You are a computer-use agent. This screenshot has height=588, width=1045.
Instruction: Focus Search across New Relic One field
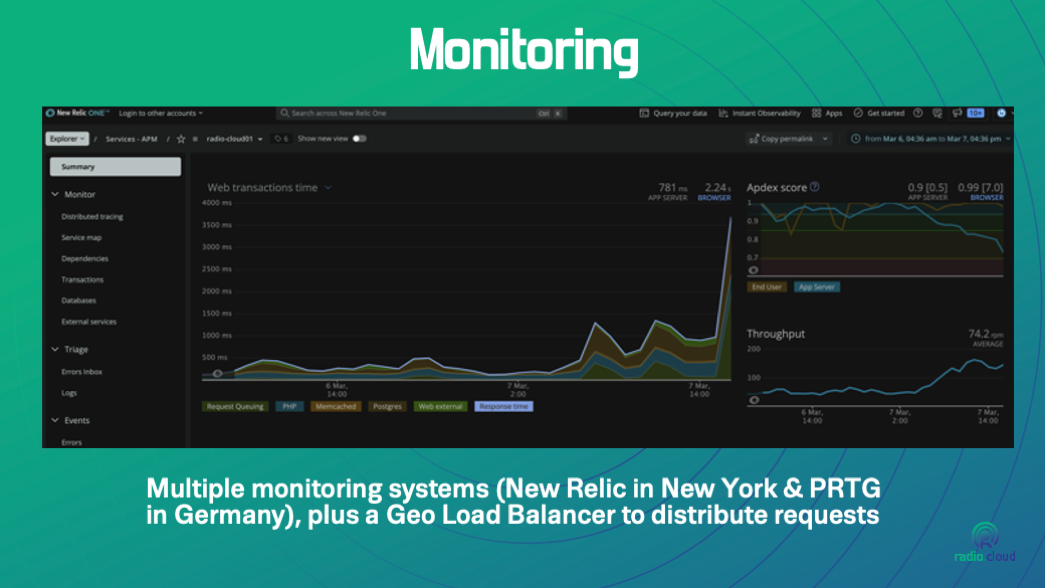coord(421,113)
